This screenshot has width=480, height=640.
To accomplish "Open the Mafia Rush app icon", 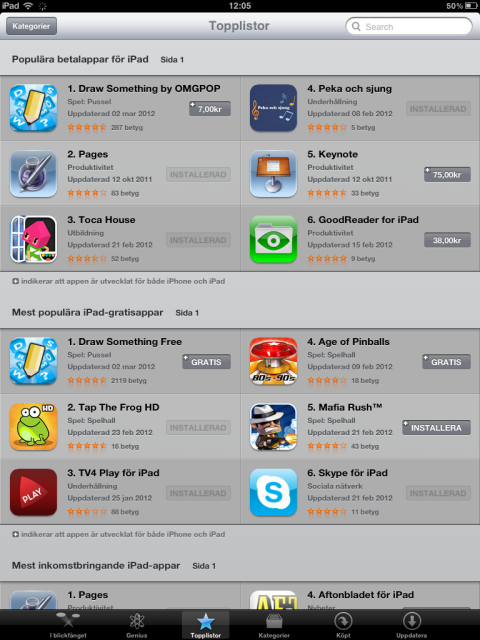I will [x=273, y=427].
